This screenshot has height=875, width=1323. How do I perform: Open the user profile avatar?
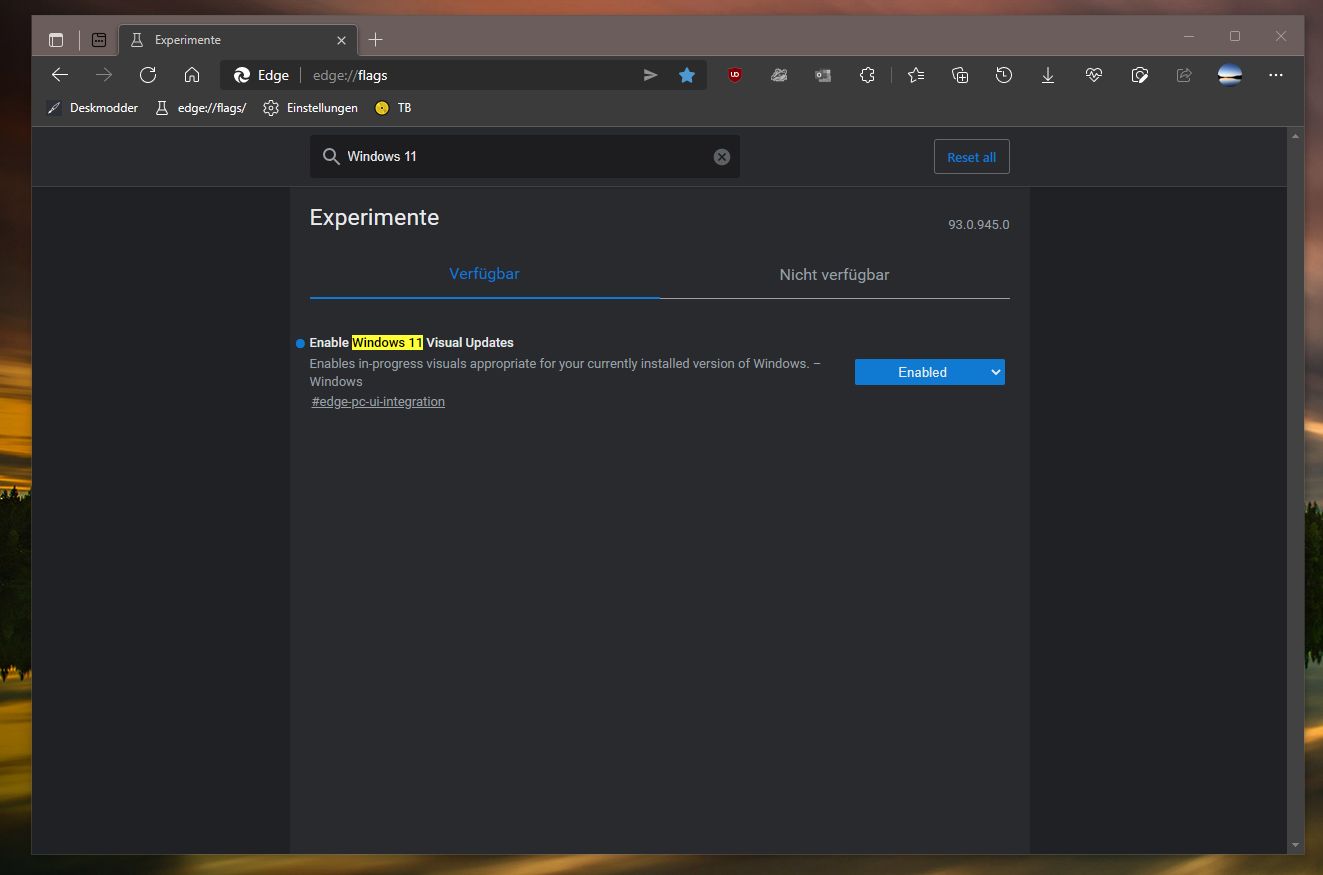pos(1230,75)
